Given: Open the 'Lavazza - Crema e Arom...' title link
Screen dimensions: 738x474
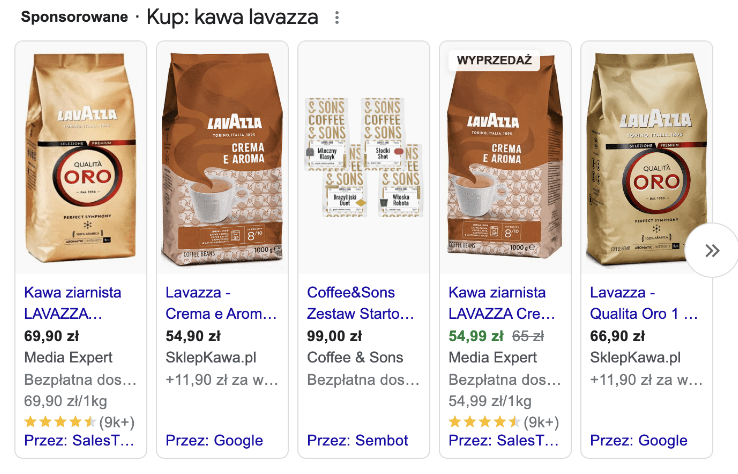Looking at the screenshot, I should pos(221,303).
